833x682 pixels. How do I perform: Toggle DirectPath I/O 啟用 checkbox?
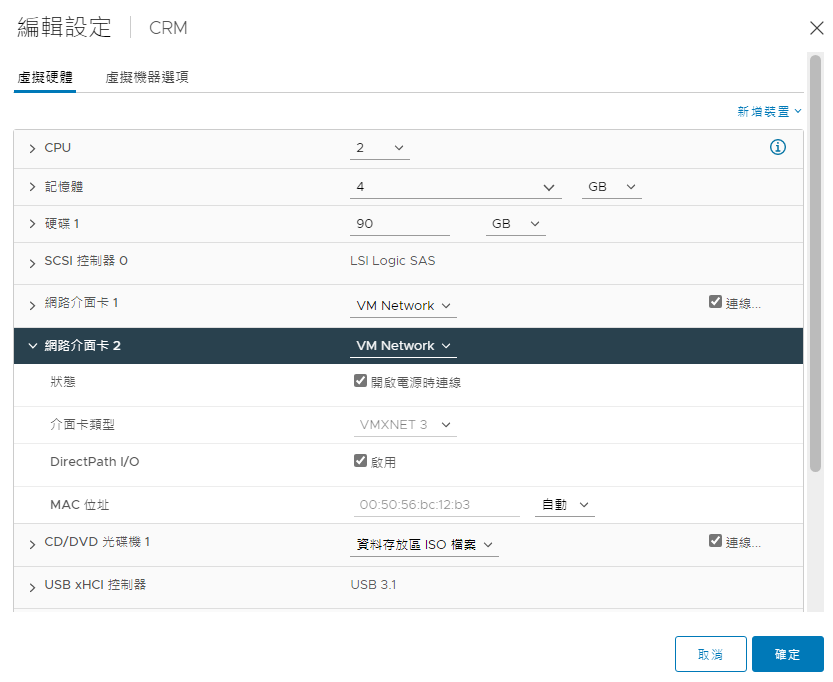point(360,461)
